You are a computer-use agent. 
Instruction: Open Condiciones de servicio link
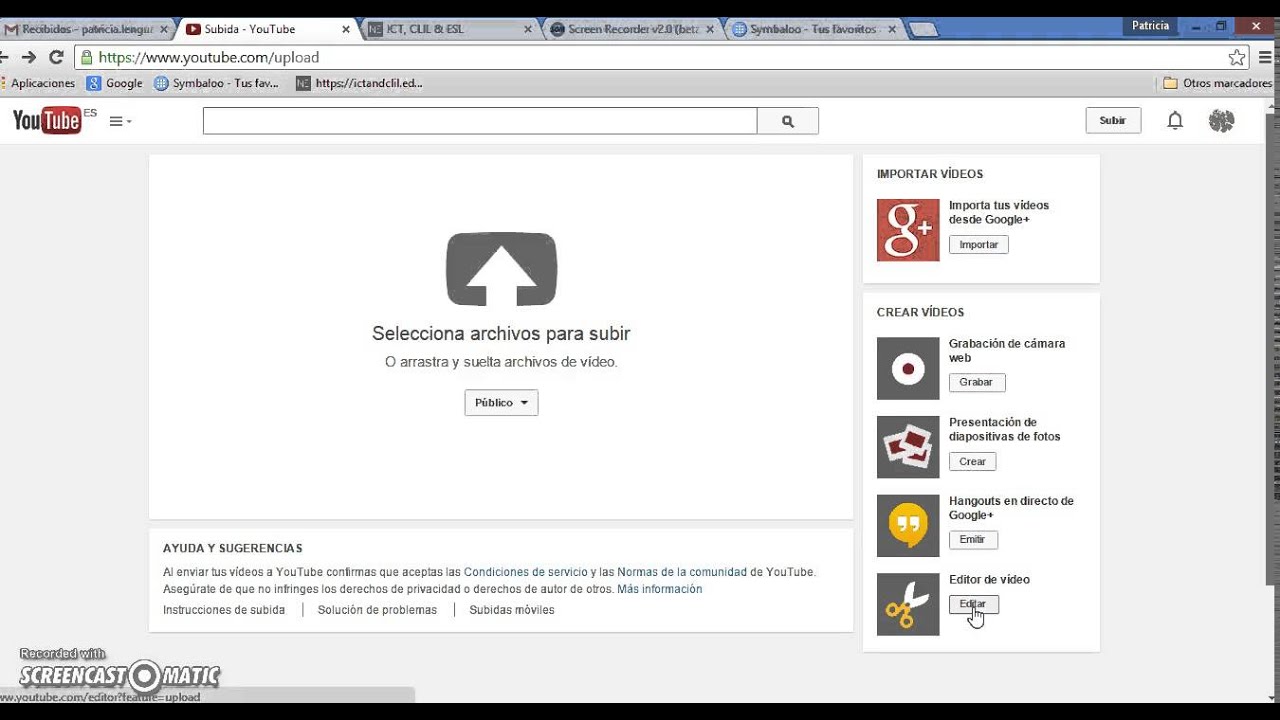coord(526,572)
